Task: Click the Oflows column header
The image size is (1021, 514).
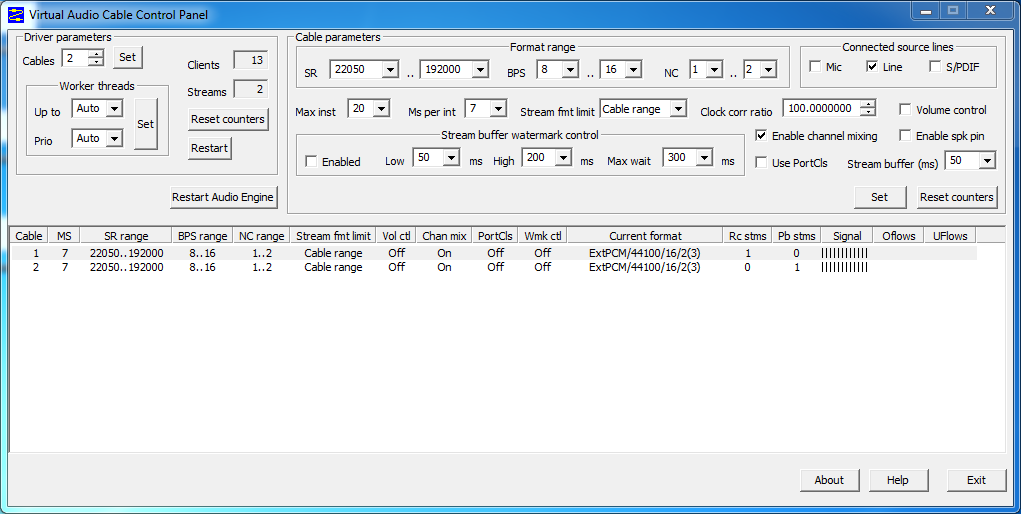Action: click(x=899, y=236)
